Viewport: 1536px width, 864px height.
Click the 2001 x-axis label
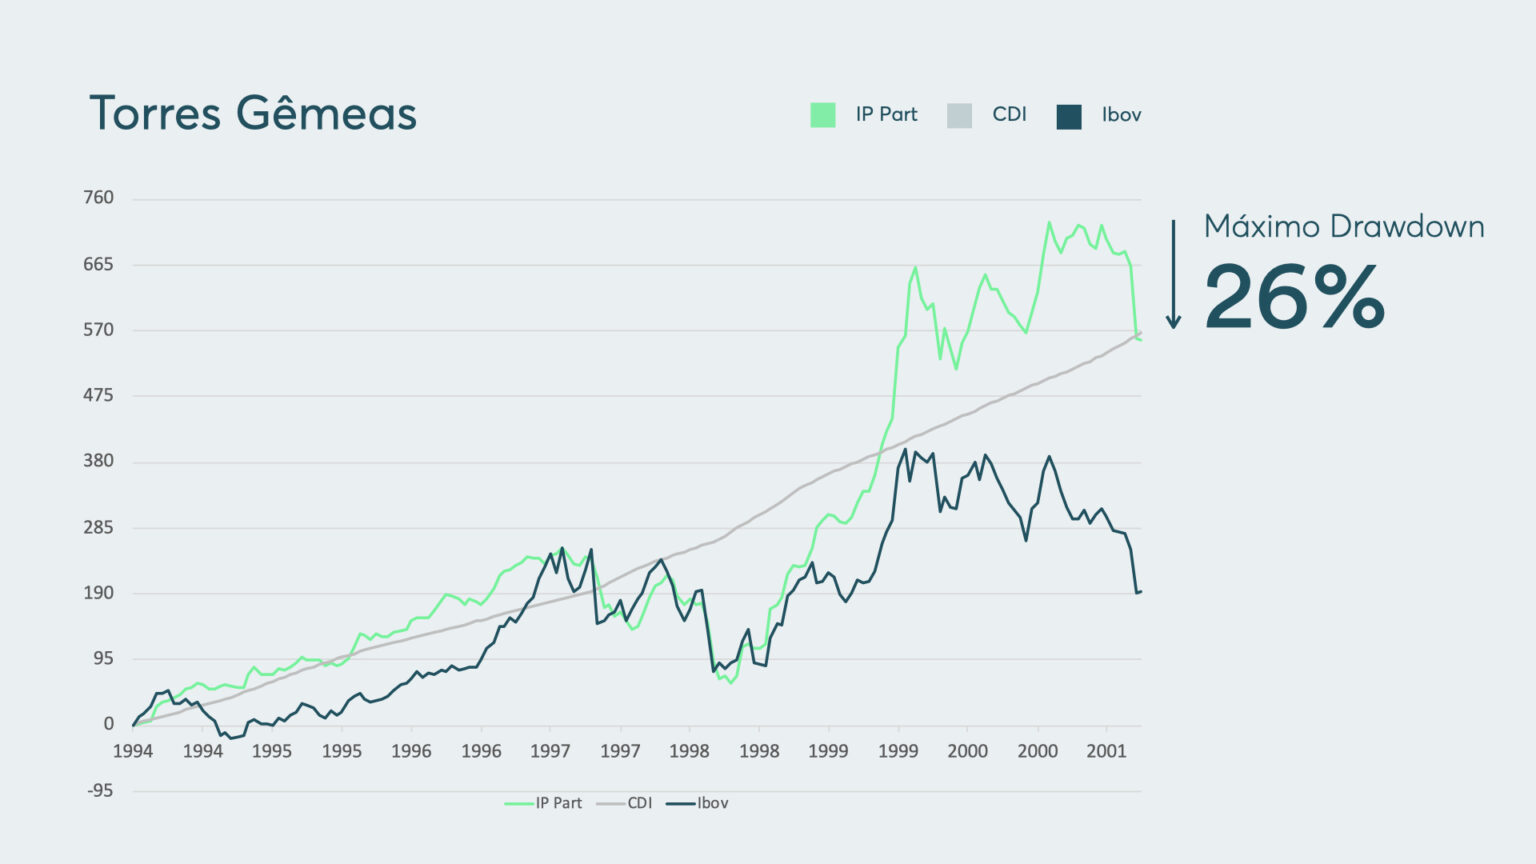click(1106, 752)
